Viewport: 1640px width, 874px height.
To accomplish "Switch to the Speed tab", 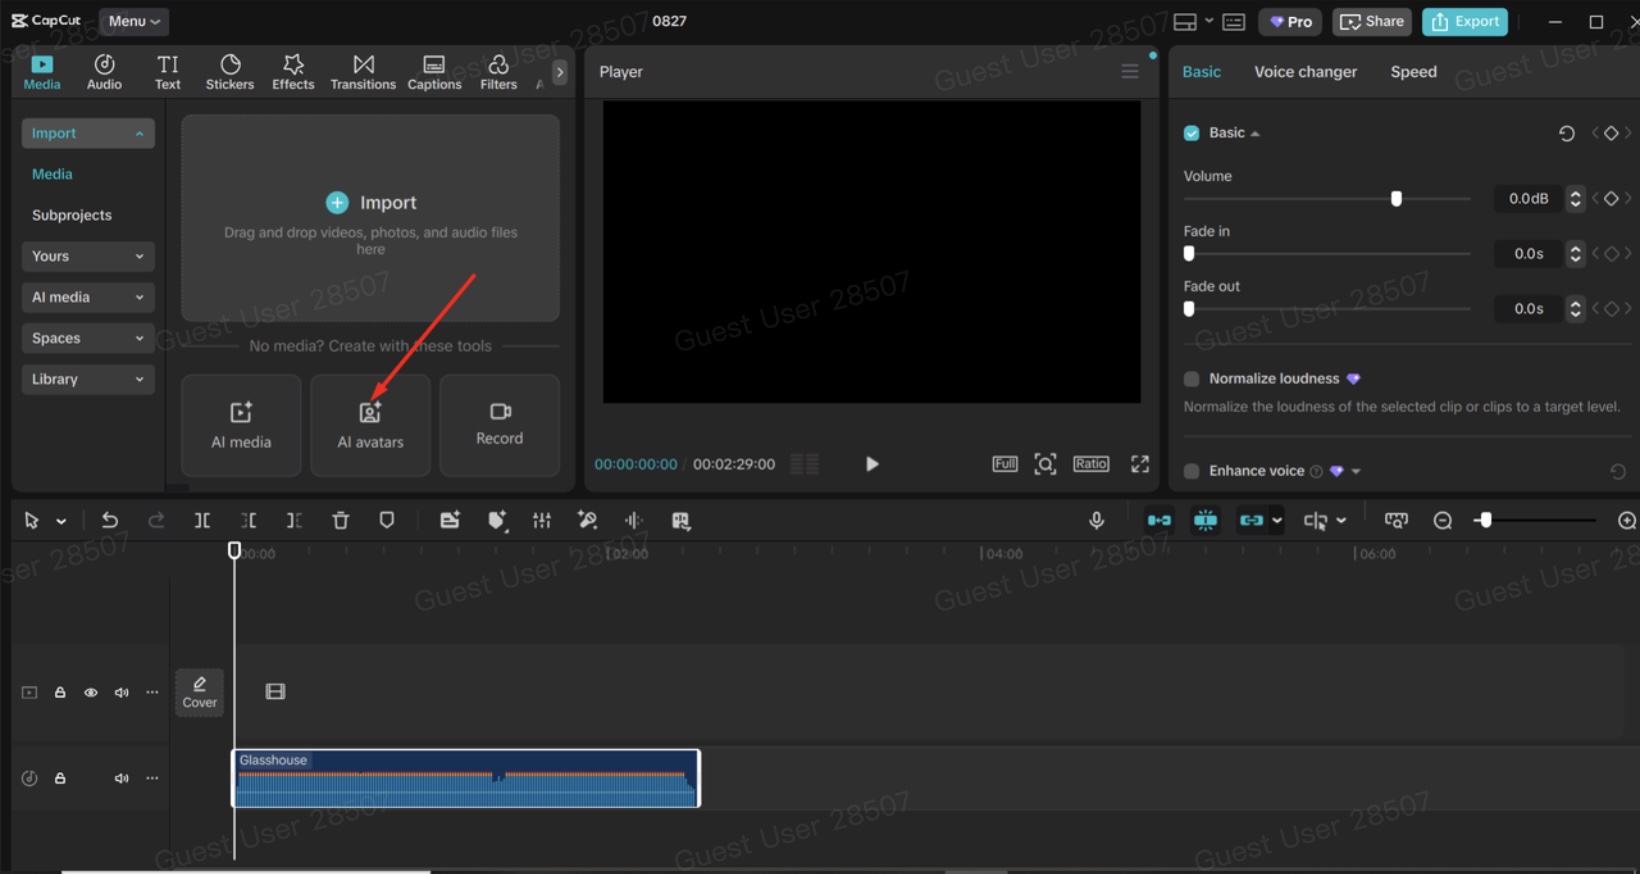I will click(x=1413, y=72).
